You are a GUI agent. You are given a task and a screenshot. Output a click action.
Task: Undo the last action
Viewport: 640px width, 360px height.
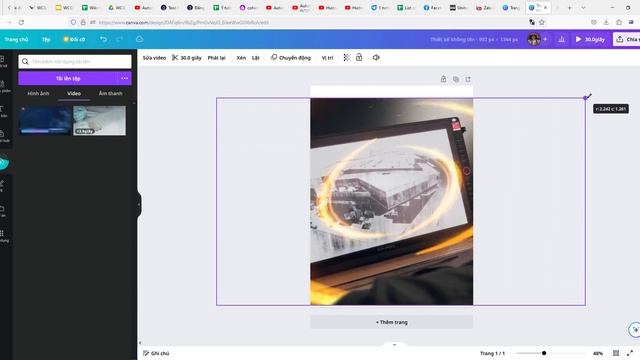click(103, 39)
